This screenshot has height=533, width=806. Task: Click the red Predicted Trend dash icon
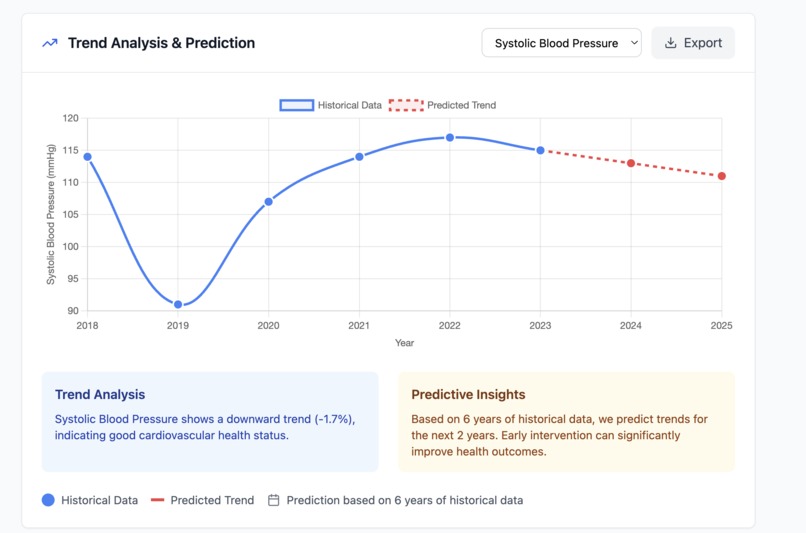coord(157,500)
